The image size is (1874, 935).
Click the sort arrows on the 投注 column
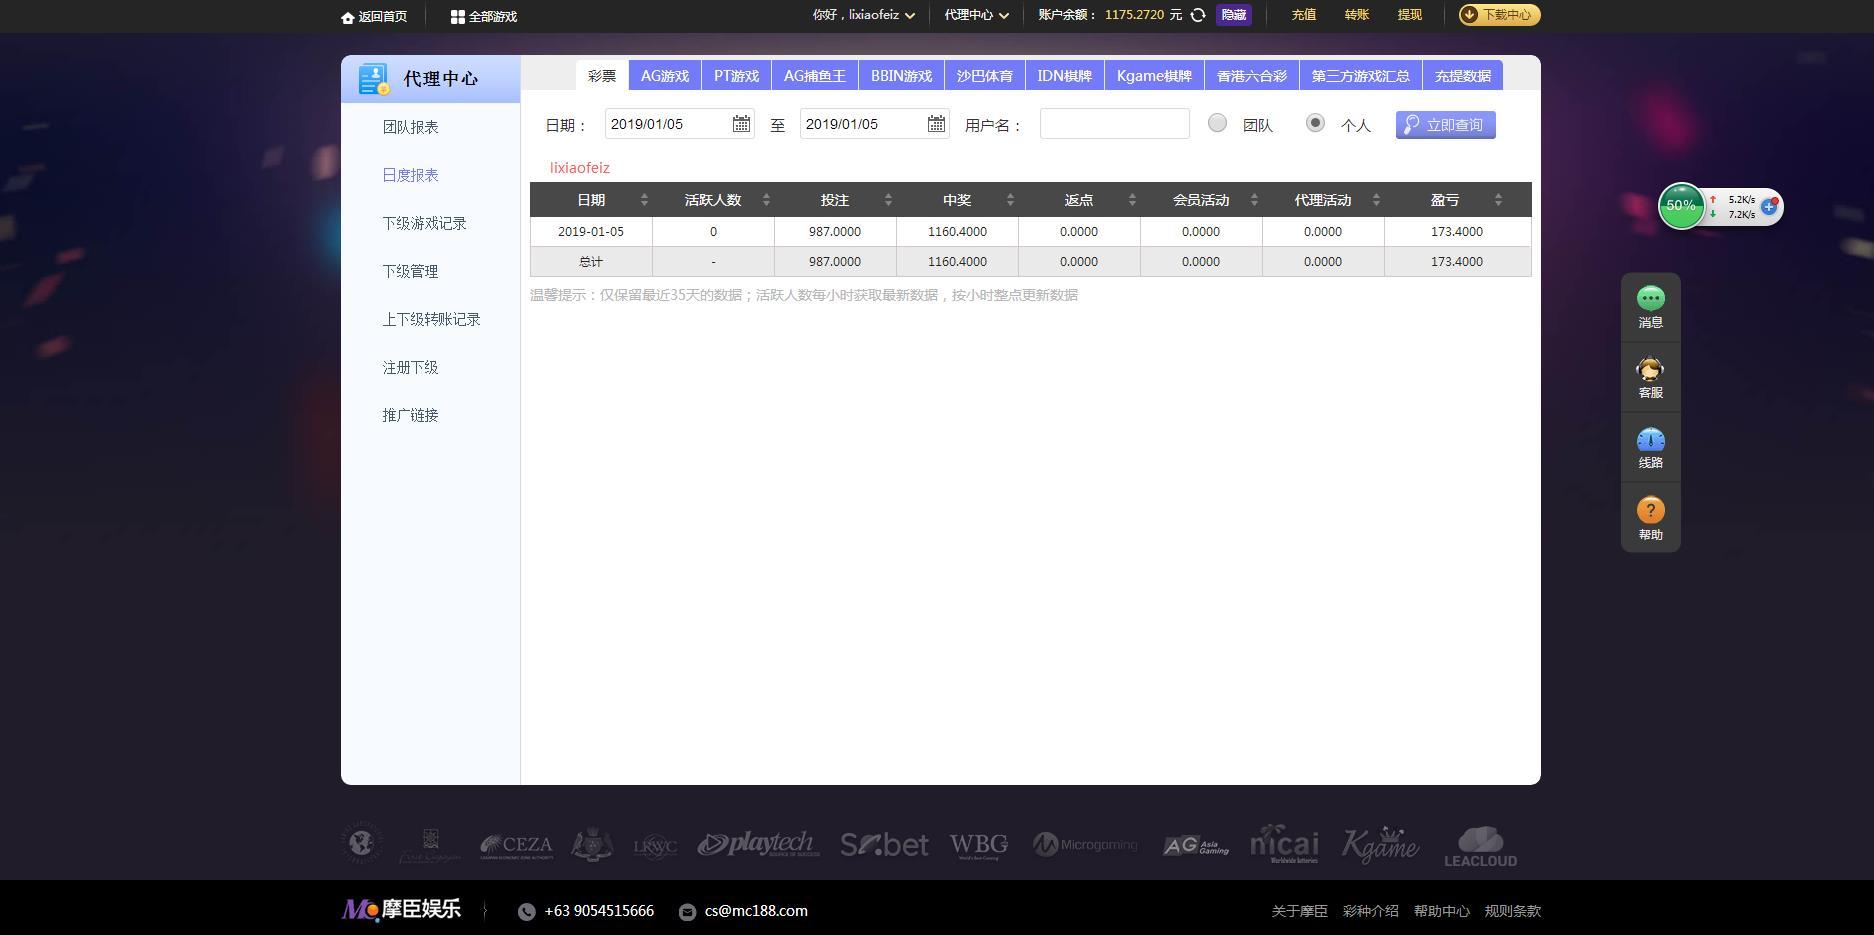(x=888, y=199)
